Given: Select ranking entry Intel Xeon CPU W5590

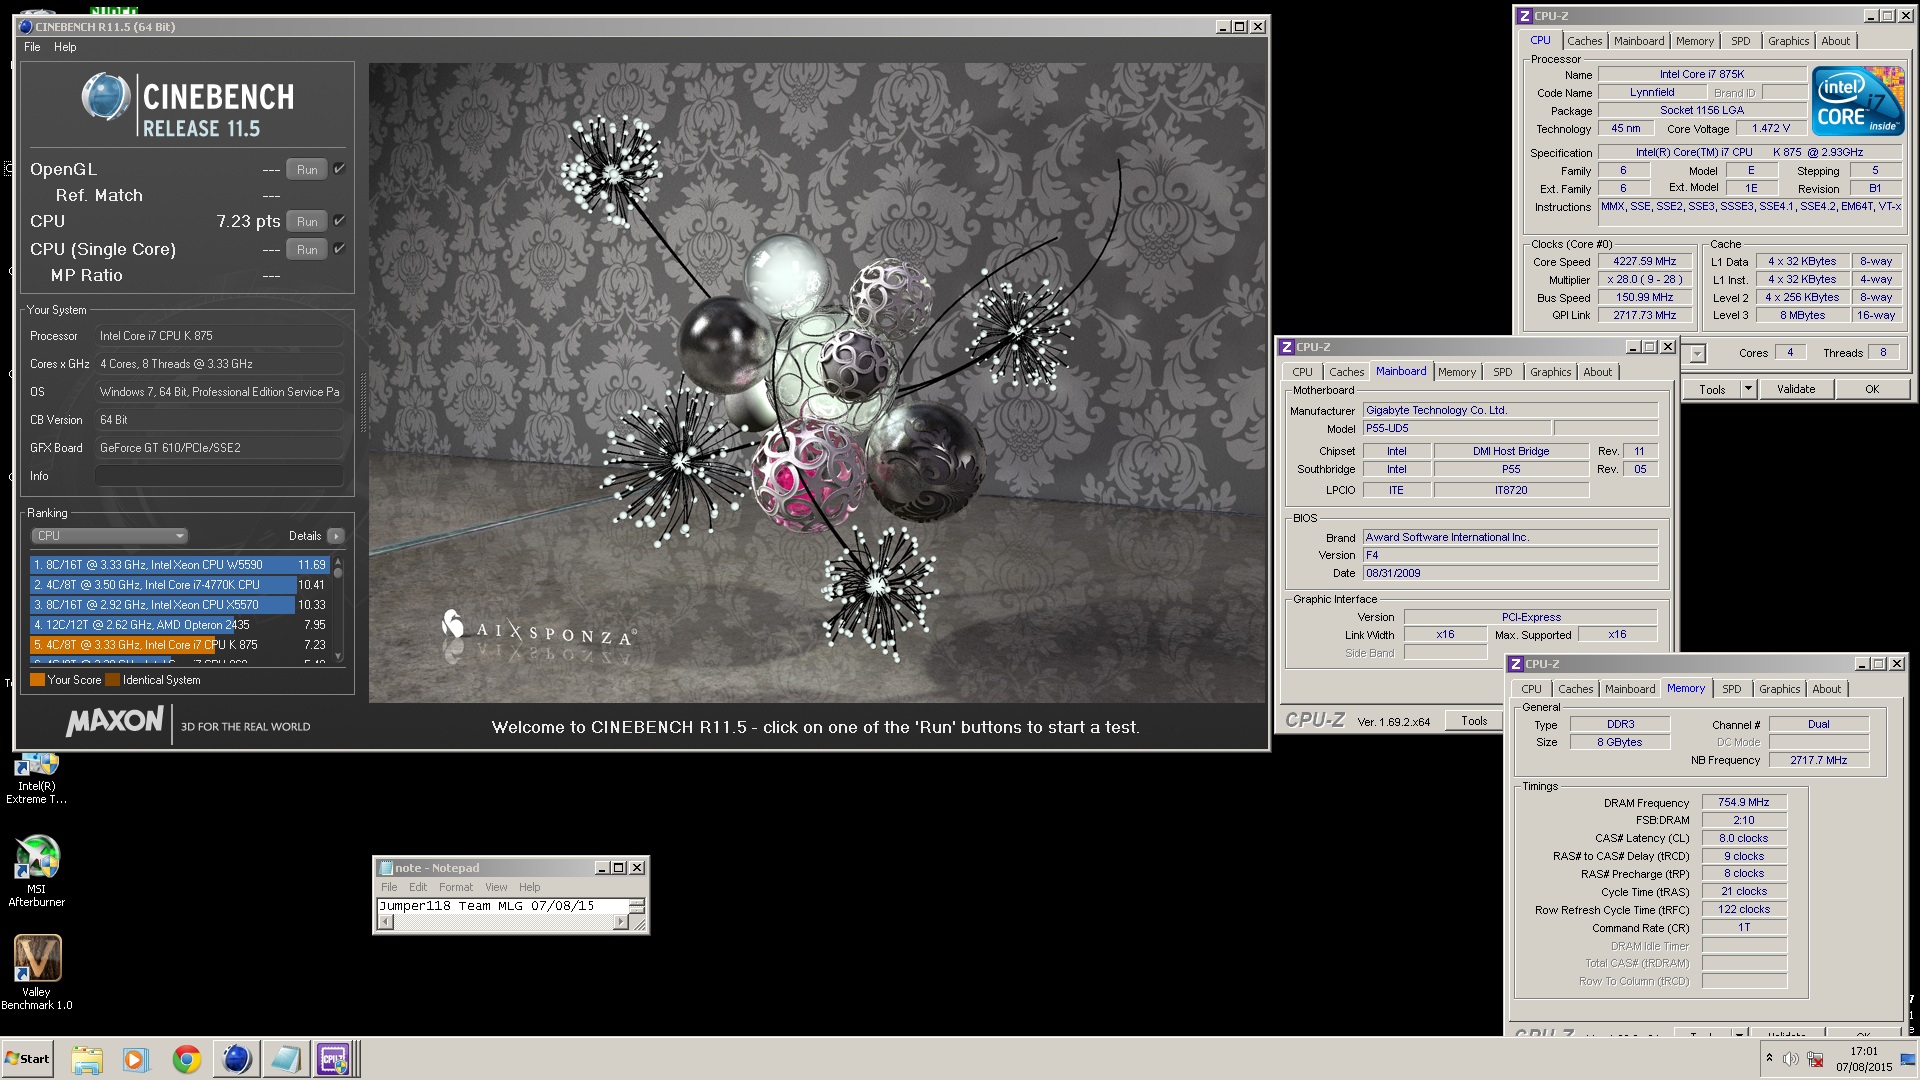Looking at the screenshot, I should (x=179, y=565).
